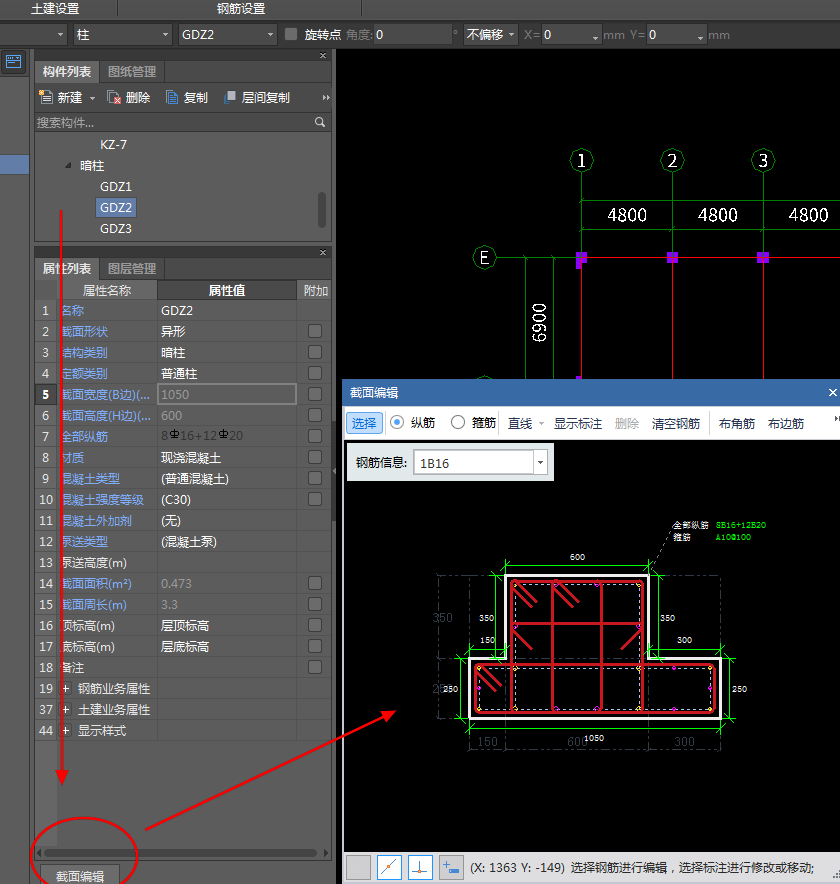Click the 布边筋 button

(x=786, y=423)
